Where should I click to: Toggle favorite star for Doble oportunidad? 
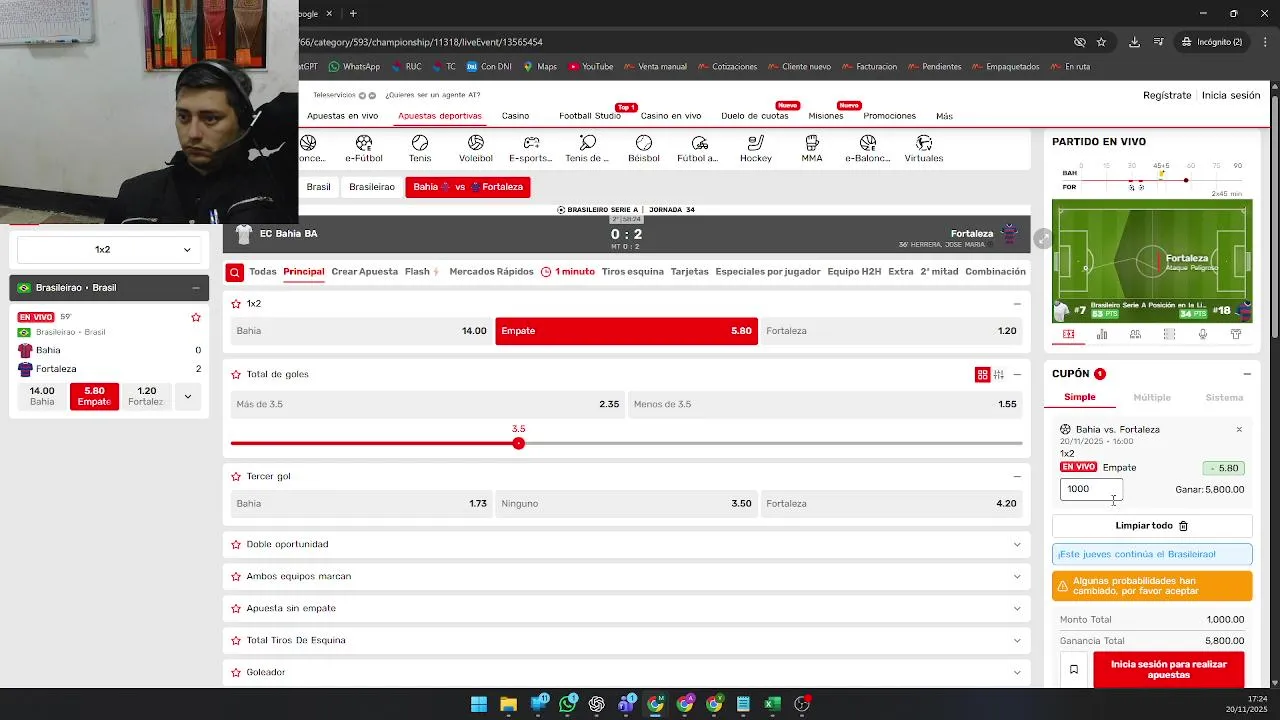pos(236,545)
